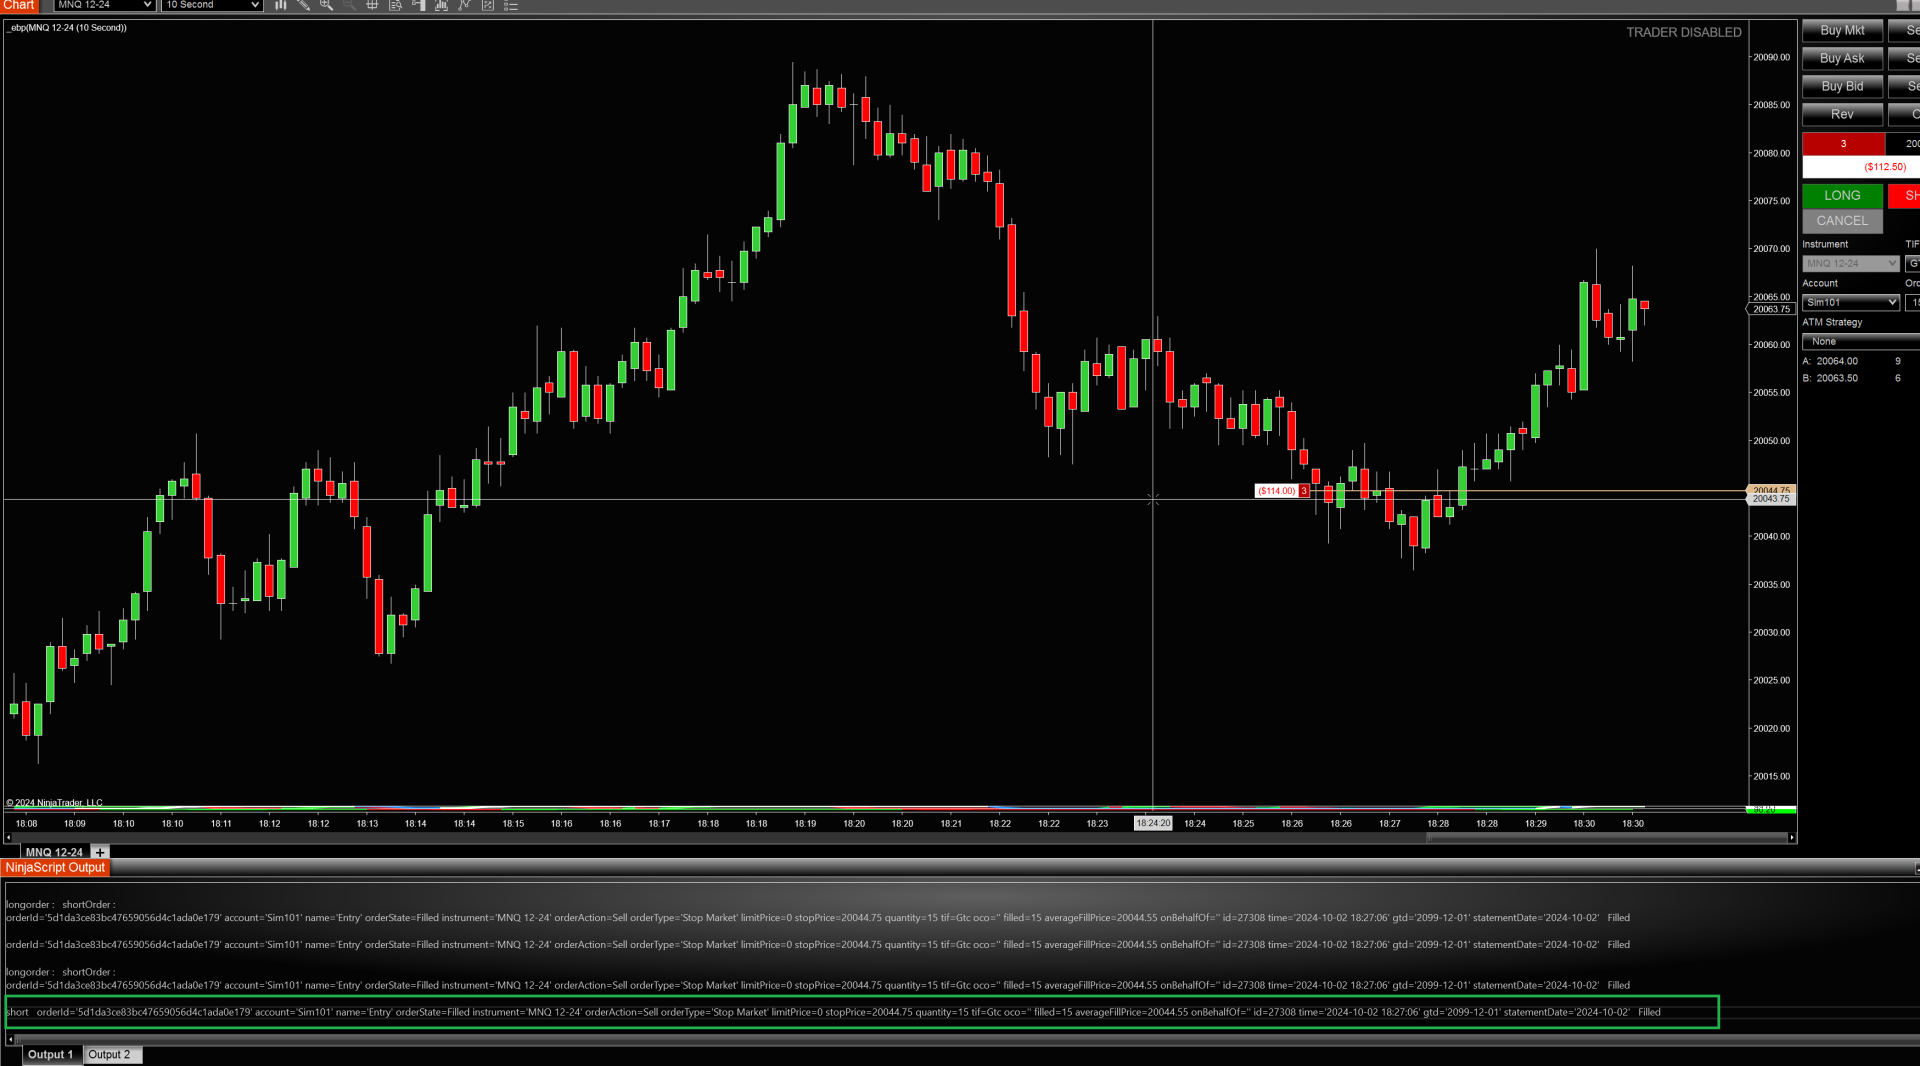This screenshot has width=1920, height=1066.
Task: Click the Chart window title tab
Action: tap(19, 5)
